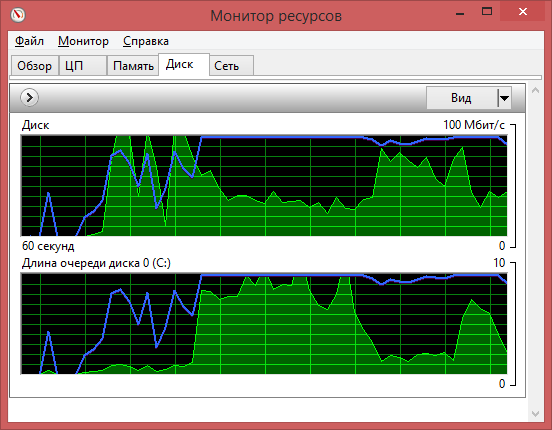Image resolution: width=552 pixels, height=430 pixels.
Task: Switch to the ЦП tab
Action: point(83,66)
